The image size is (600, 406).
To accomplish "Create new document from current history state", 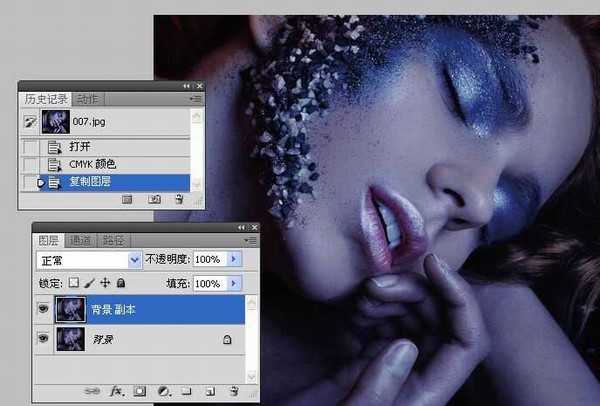I will click(128, 199).
